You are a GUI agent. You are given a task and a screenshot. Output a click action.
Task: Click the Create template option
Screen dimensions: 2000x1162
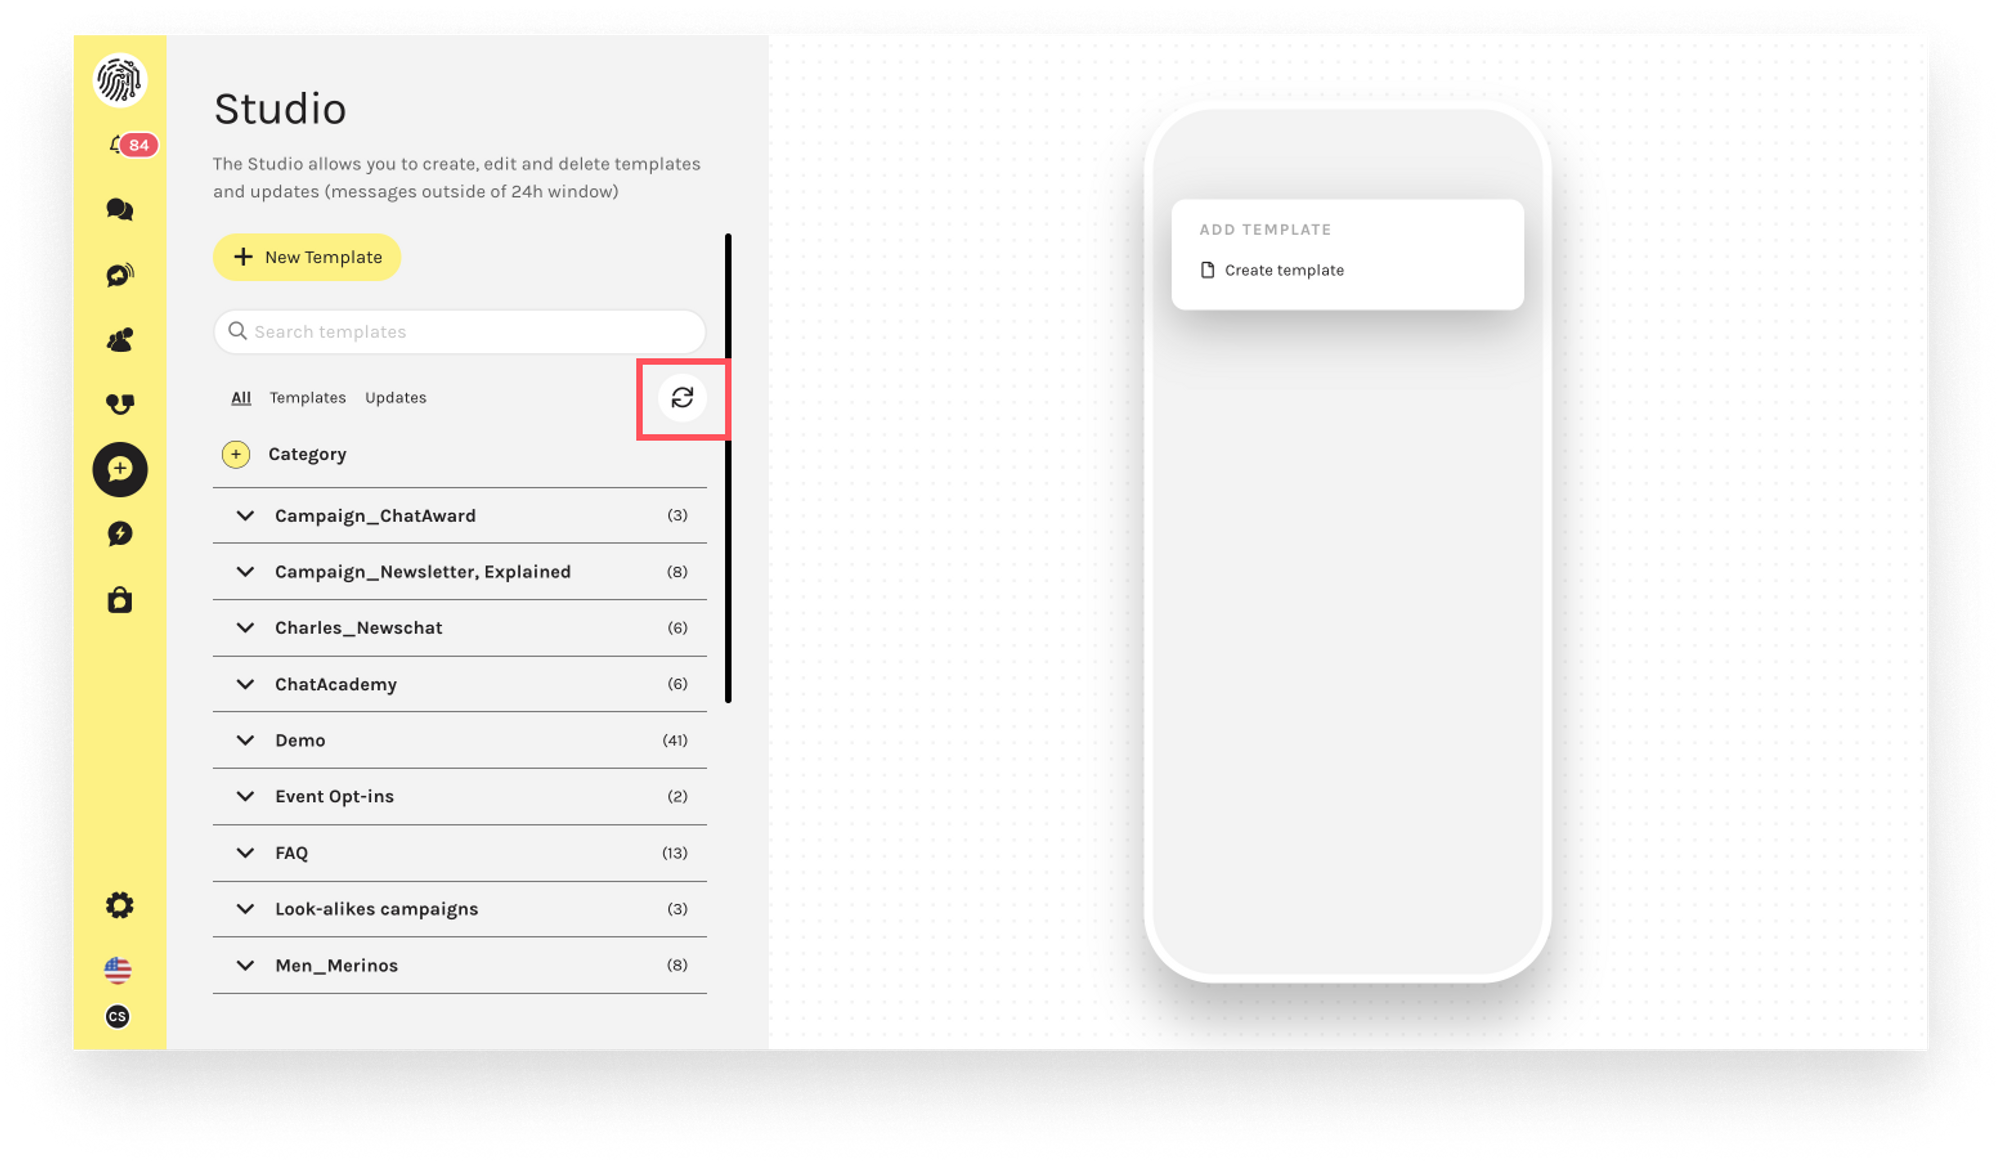[x=1285, y=270]
